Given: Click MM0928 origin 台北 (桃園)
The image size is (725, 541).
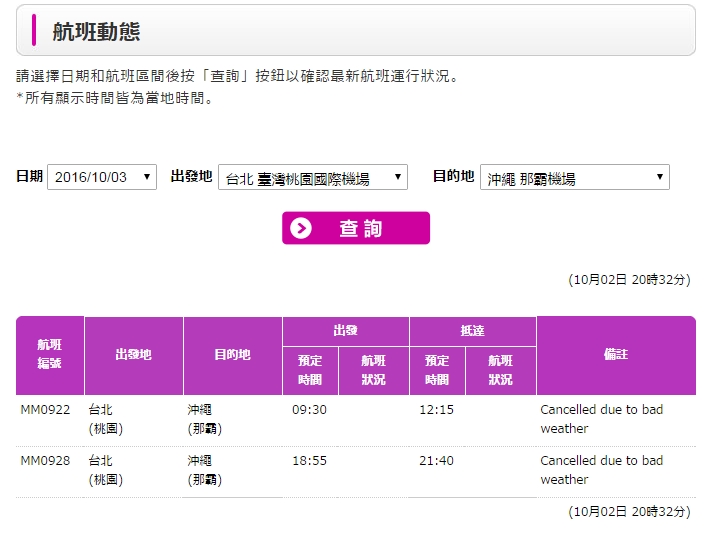Looking at the screenshot, I should tap(106, 470).
